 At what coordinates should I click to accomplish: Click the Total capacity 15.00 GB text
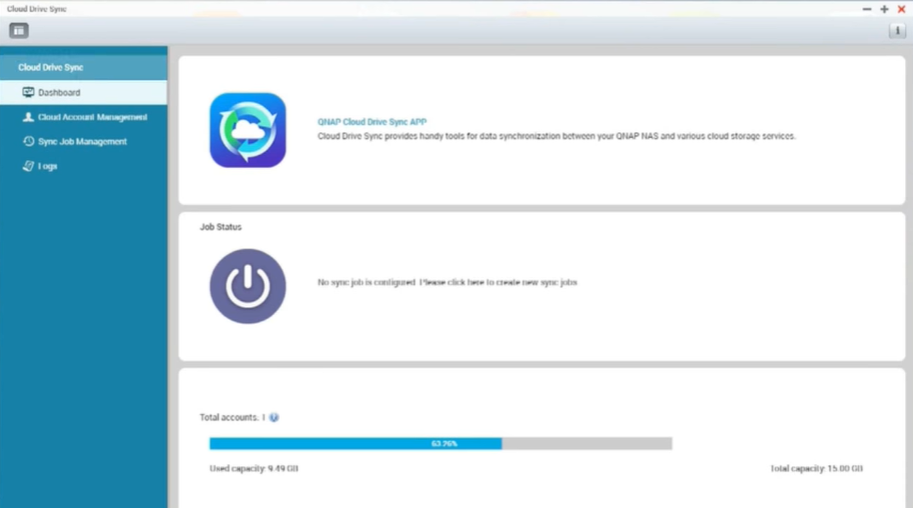pos(816,468)
